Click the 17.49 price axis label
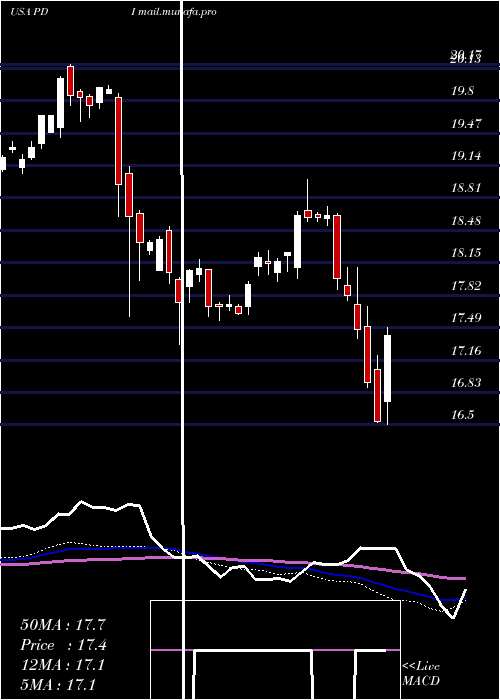This screenshot has height=700, width=500. click(466, 318)
